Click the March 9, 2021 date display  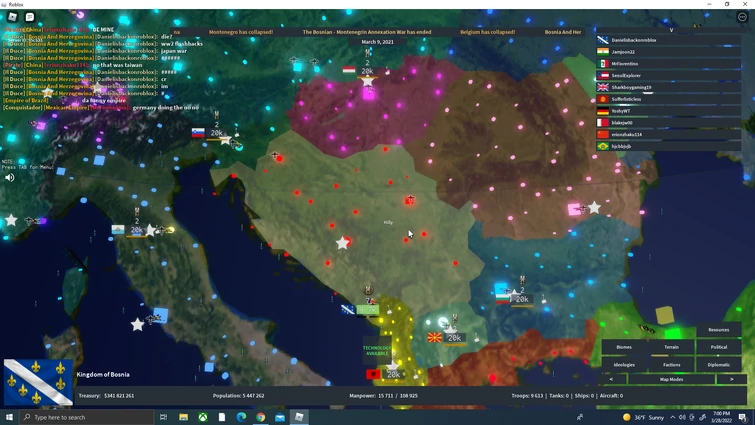tap(378, 42)
